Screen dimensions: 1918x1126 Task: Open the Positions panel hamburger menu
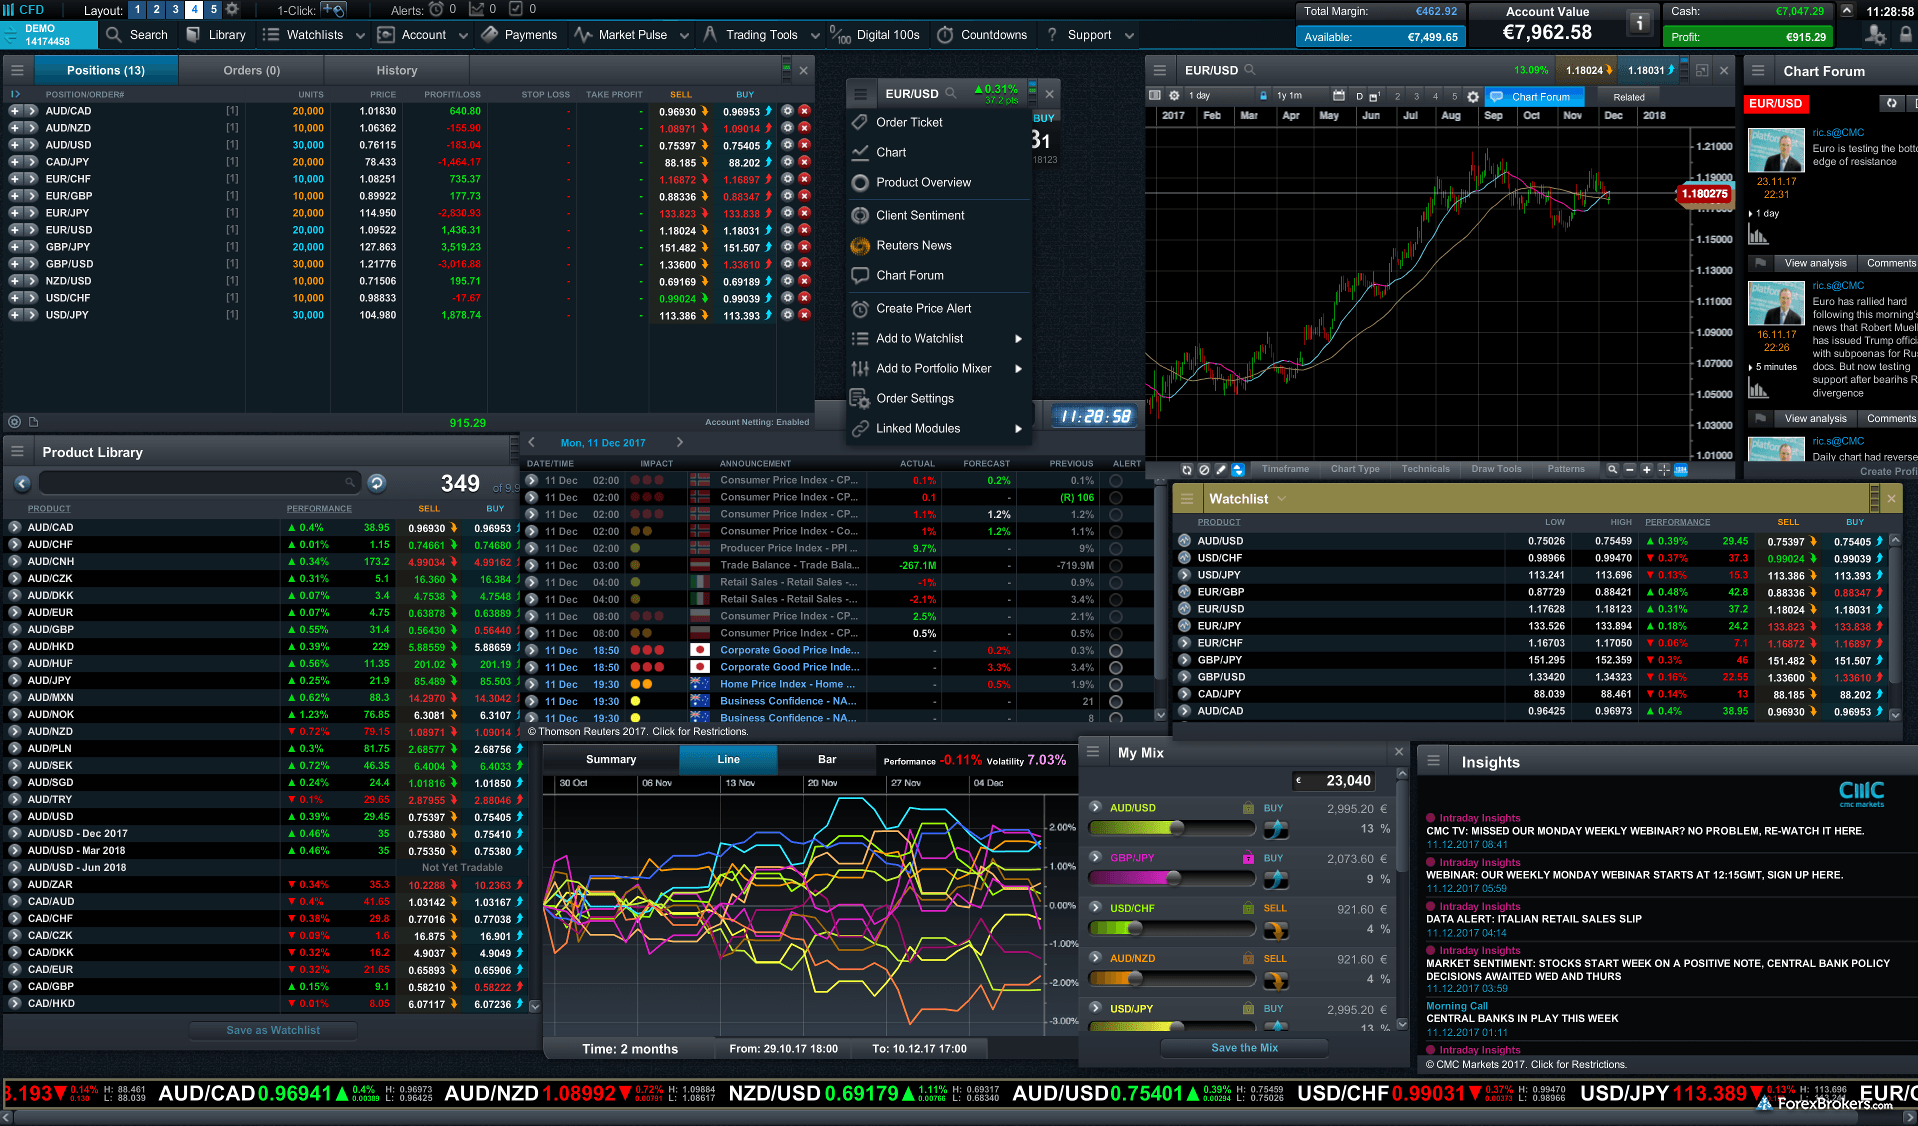pyautogui.click(x=17, y=70)
